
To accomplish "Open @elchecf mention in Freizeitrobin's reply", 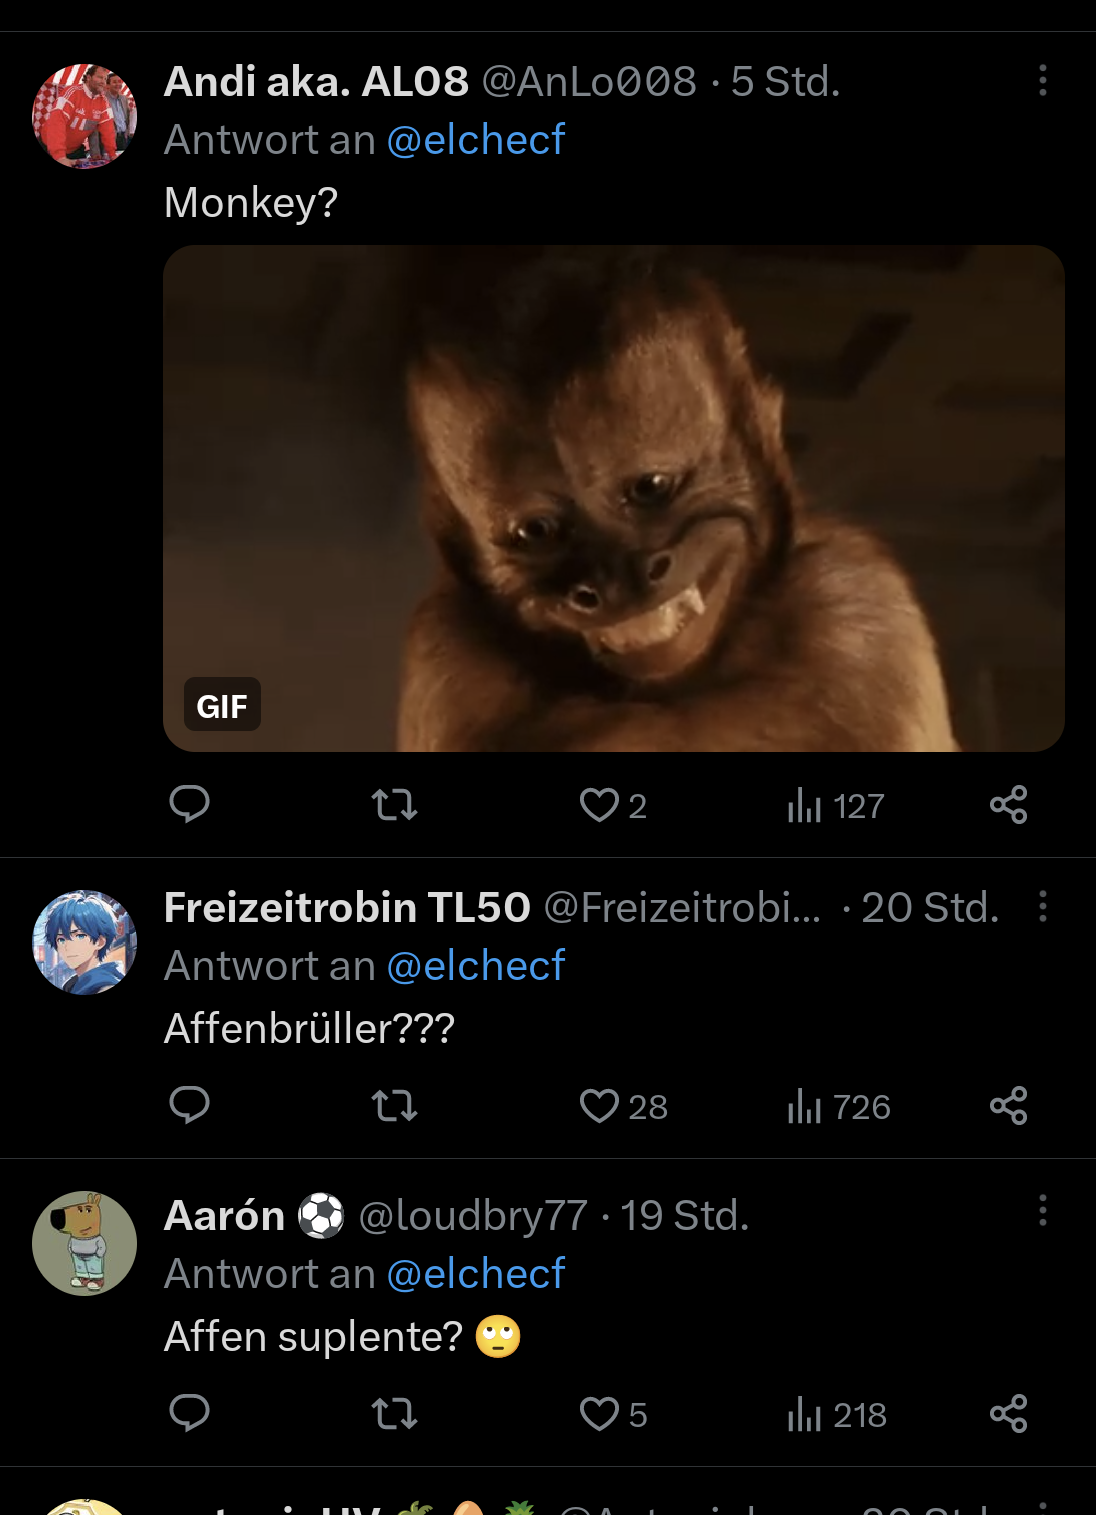I will [476, 966].
